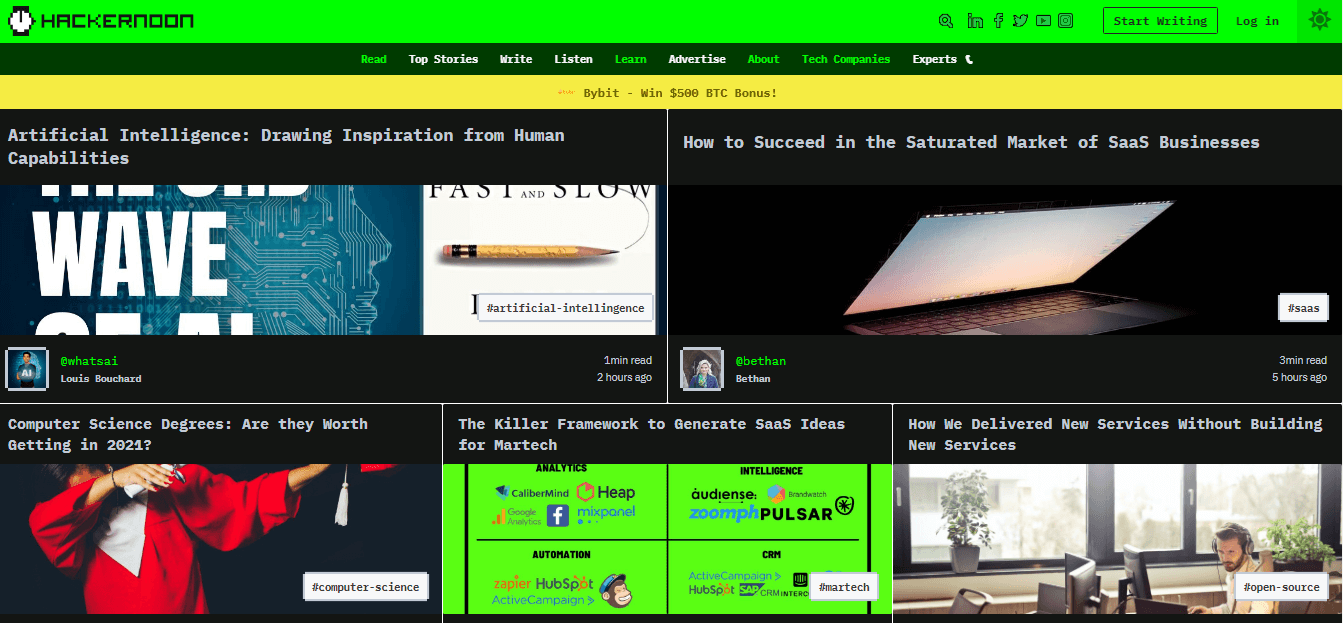Open the Instagram icon link
Viewport: 1343px width, 623px height.
click(1066, 21)
